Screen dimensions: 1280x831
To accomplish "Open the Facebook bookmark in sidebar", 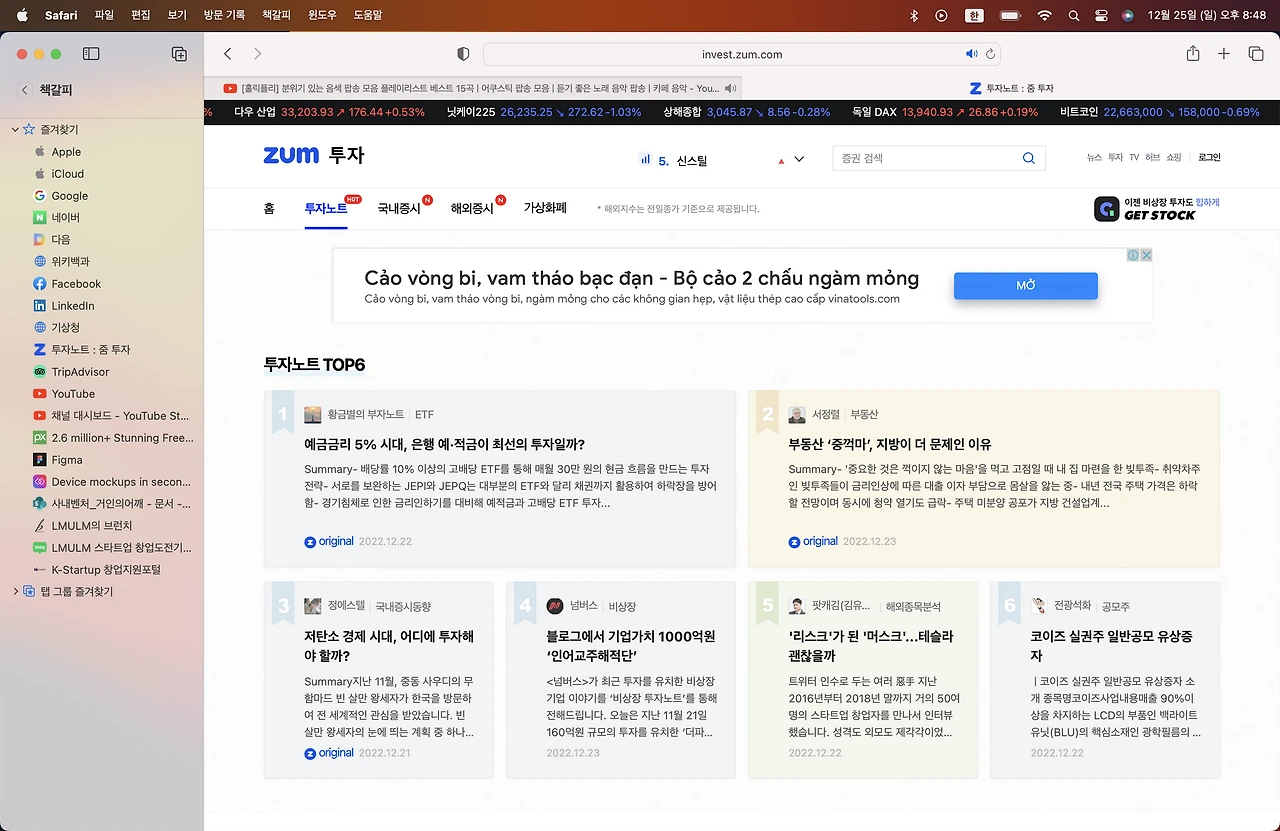I will [x=68, y=284].
